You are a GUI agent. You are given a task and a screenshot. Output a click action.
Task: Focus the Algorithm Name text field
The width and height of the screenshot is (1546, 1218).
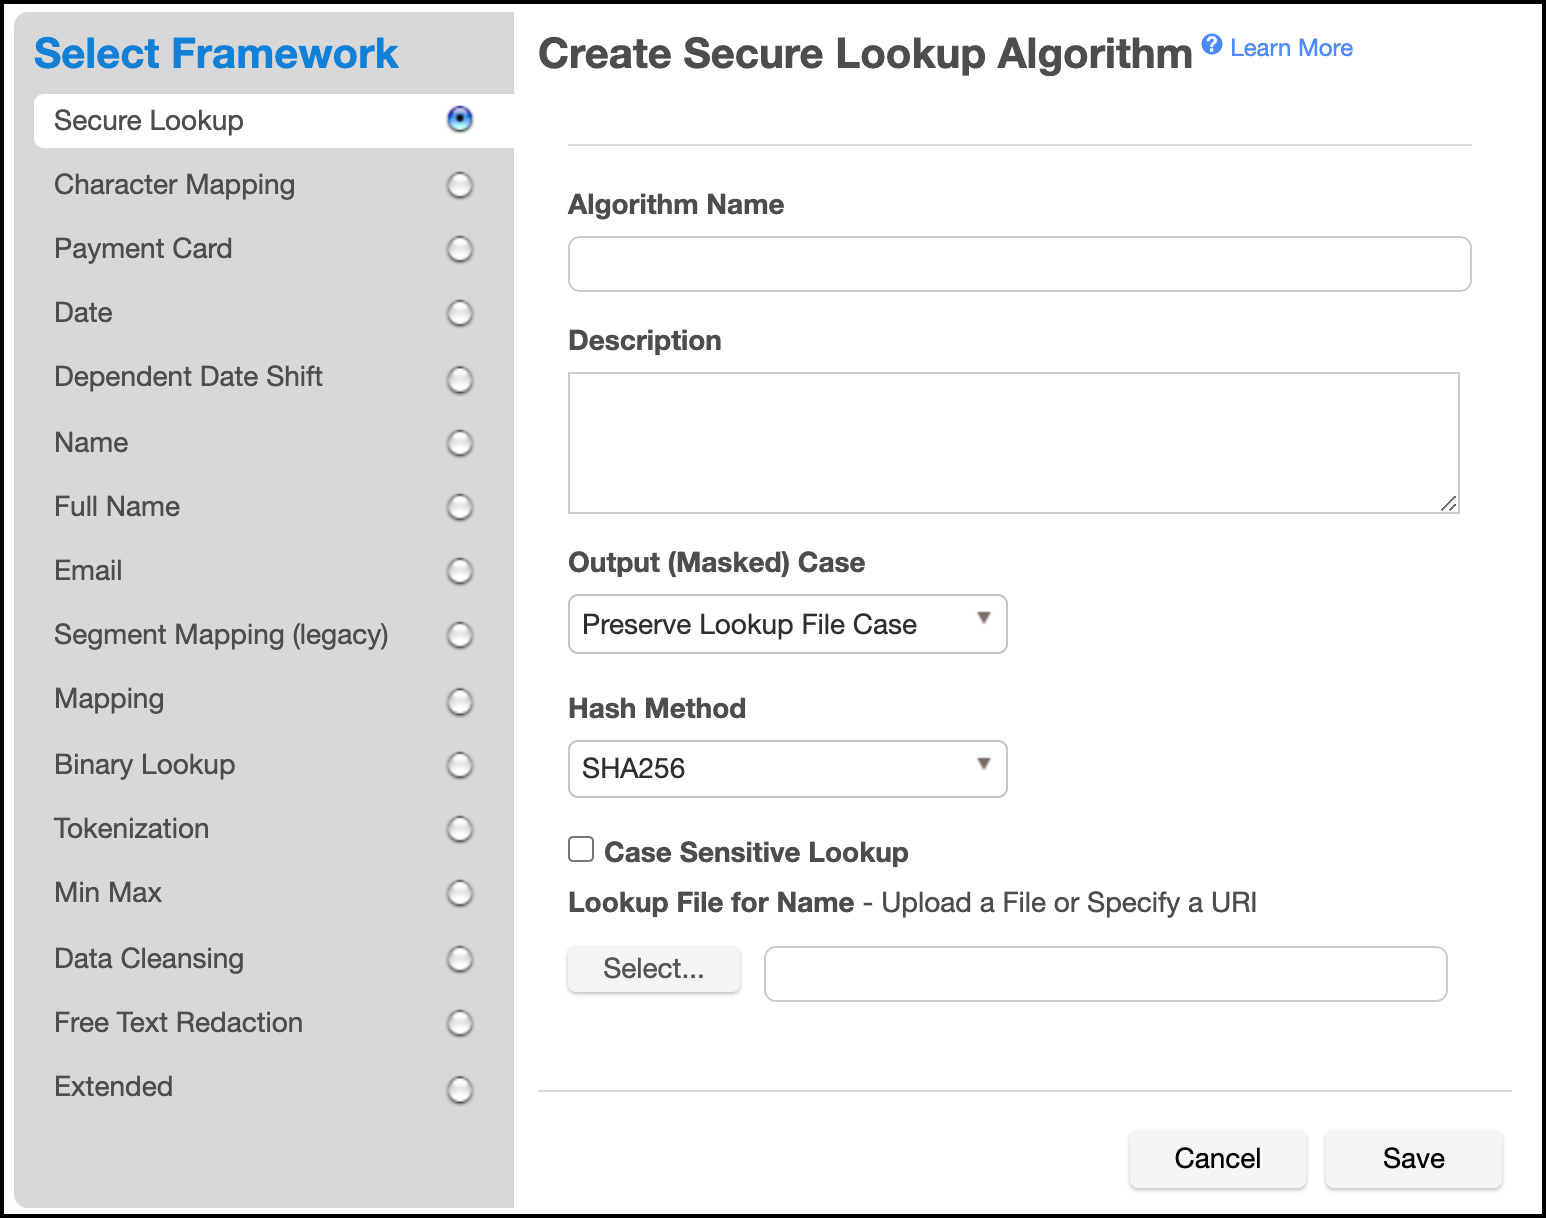coord(1019,264)
